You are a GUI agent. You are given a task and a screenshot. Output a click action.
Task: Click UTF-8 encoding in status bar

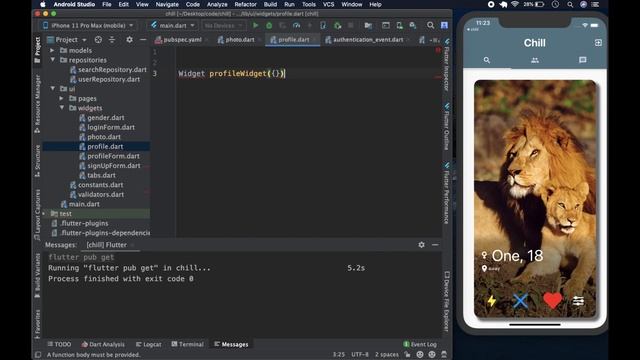tap(360, 354)
